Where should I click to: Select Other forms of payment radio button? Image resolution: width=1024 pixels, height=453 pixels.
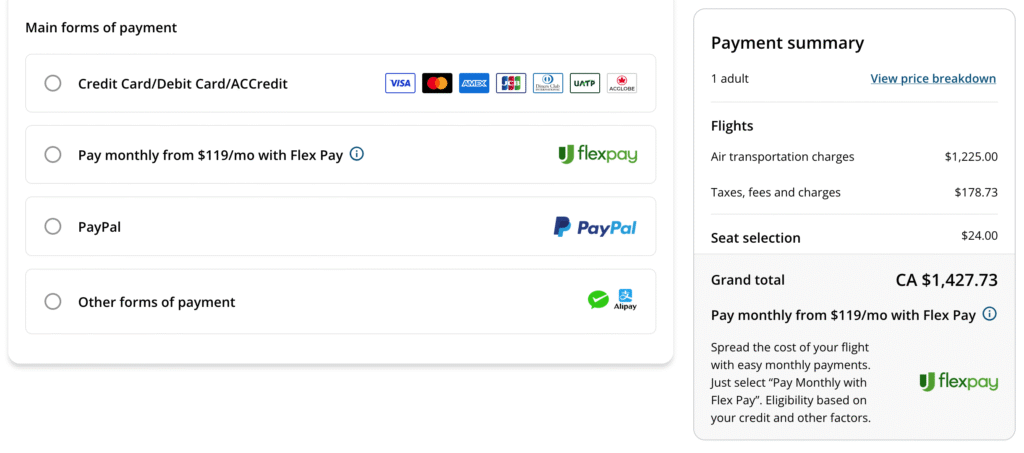tap(53, 302)
